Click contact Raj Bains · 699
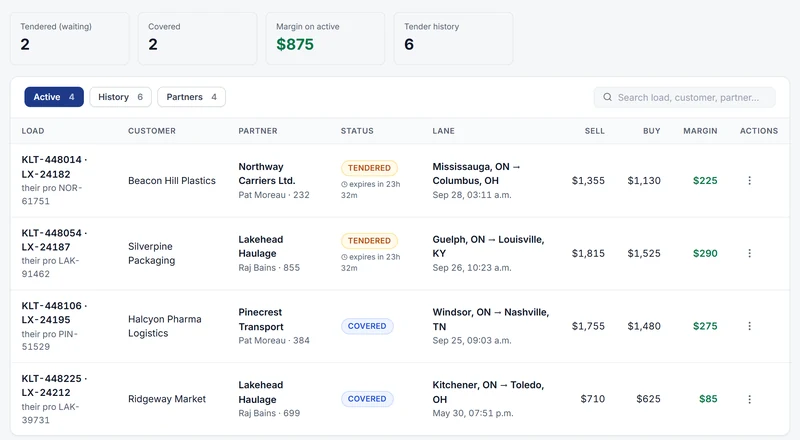Screen dimensions: 800x440 click(269, 413)
